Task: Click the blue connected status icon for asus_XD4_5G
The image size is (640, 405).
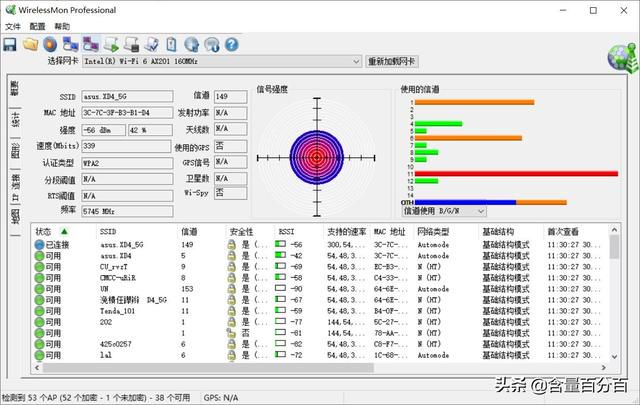Action: point(39,245)
